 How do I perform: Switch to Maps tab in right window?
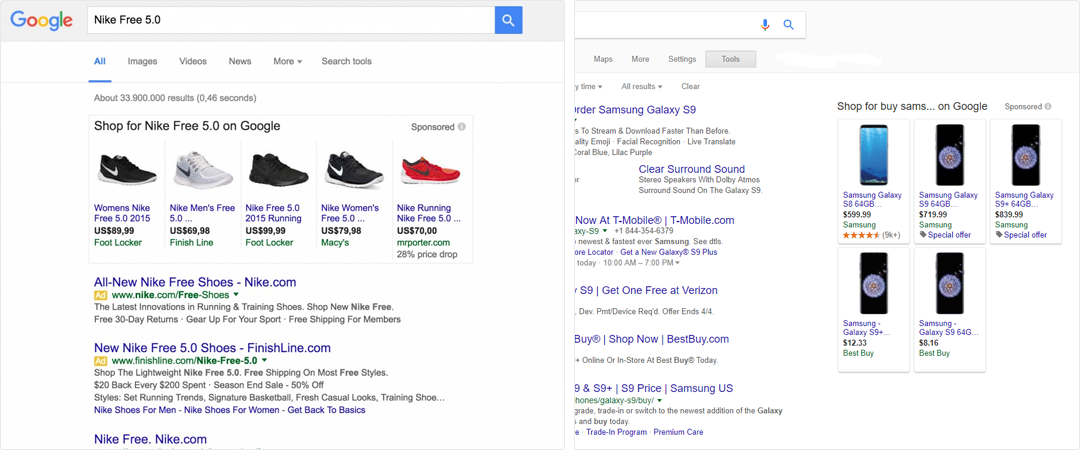(x=603, y=59)
